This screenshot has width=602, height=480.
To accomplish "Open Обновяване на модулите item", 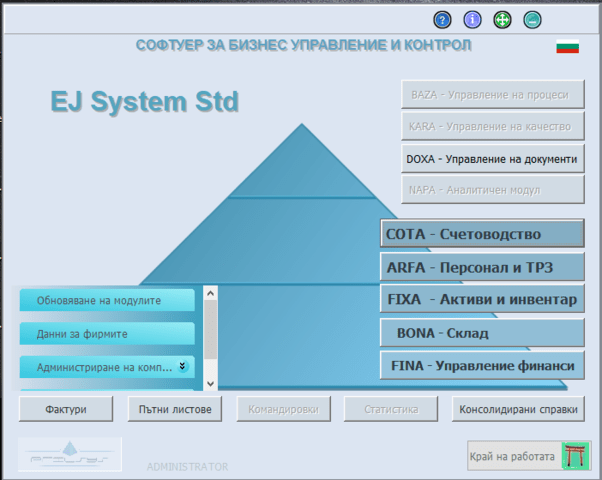I will pos(106,300).
